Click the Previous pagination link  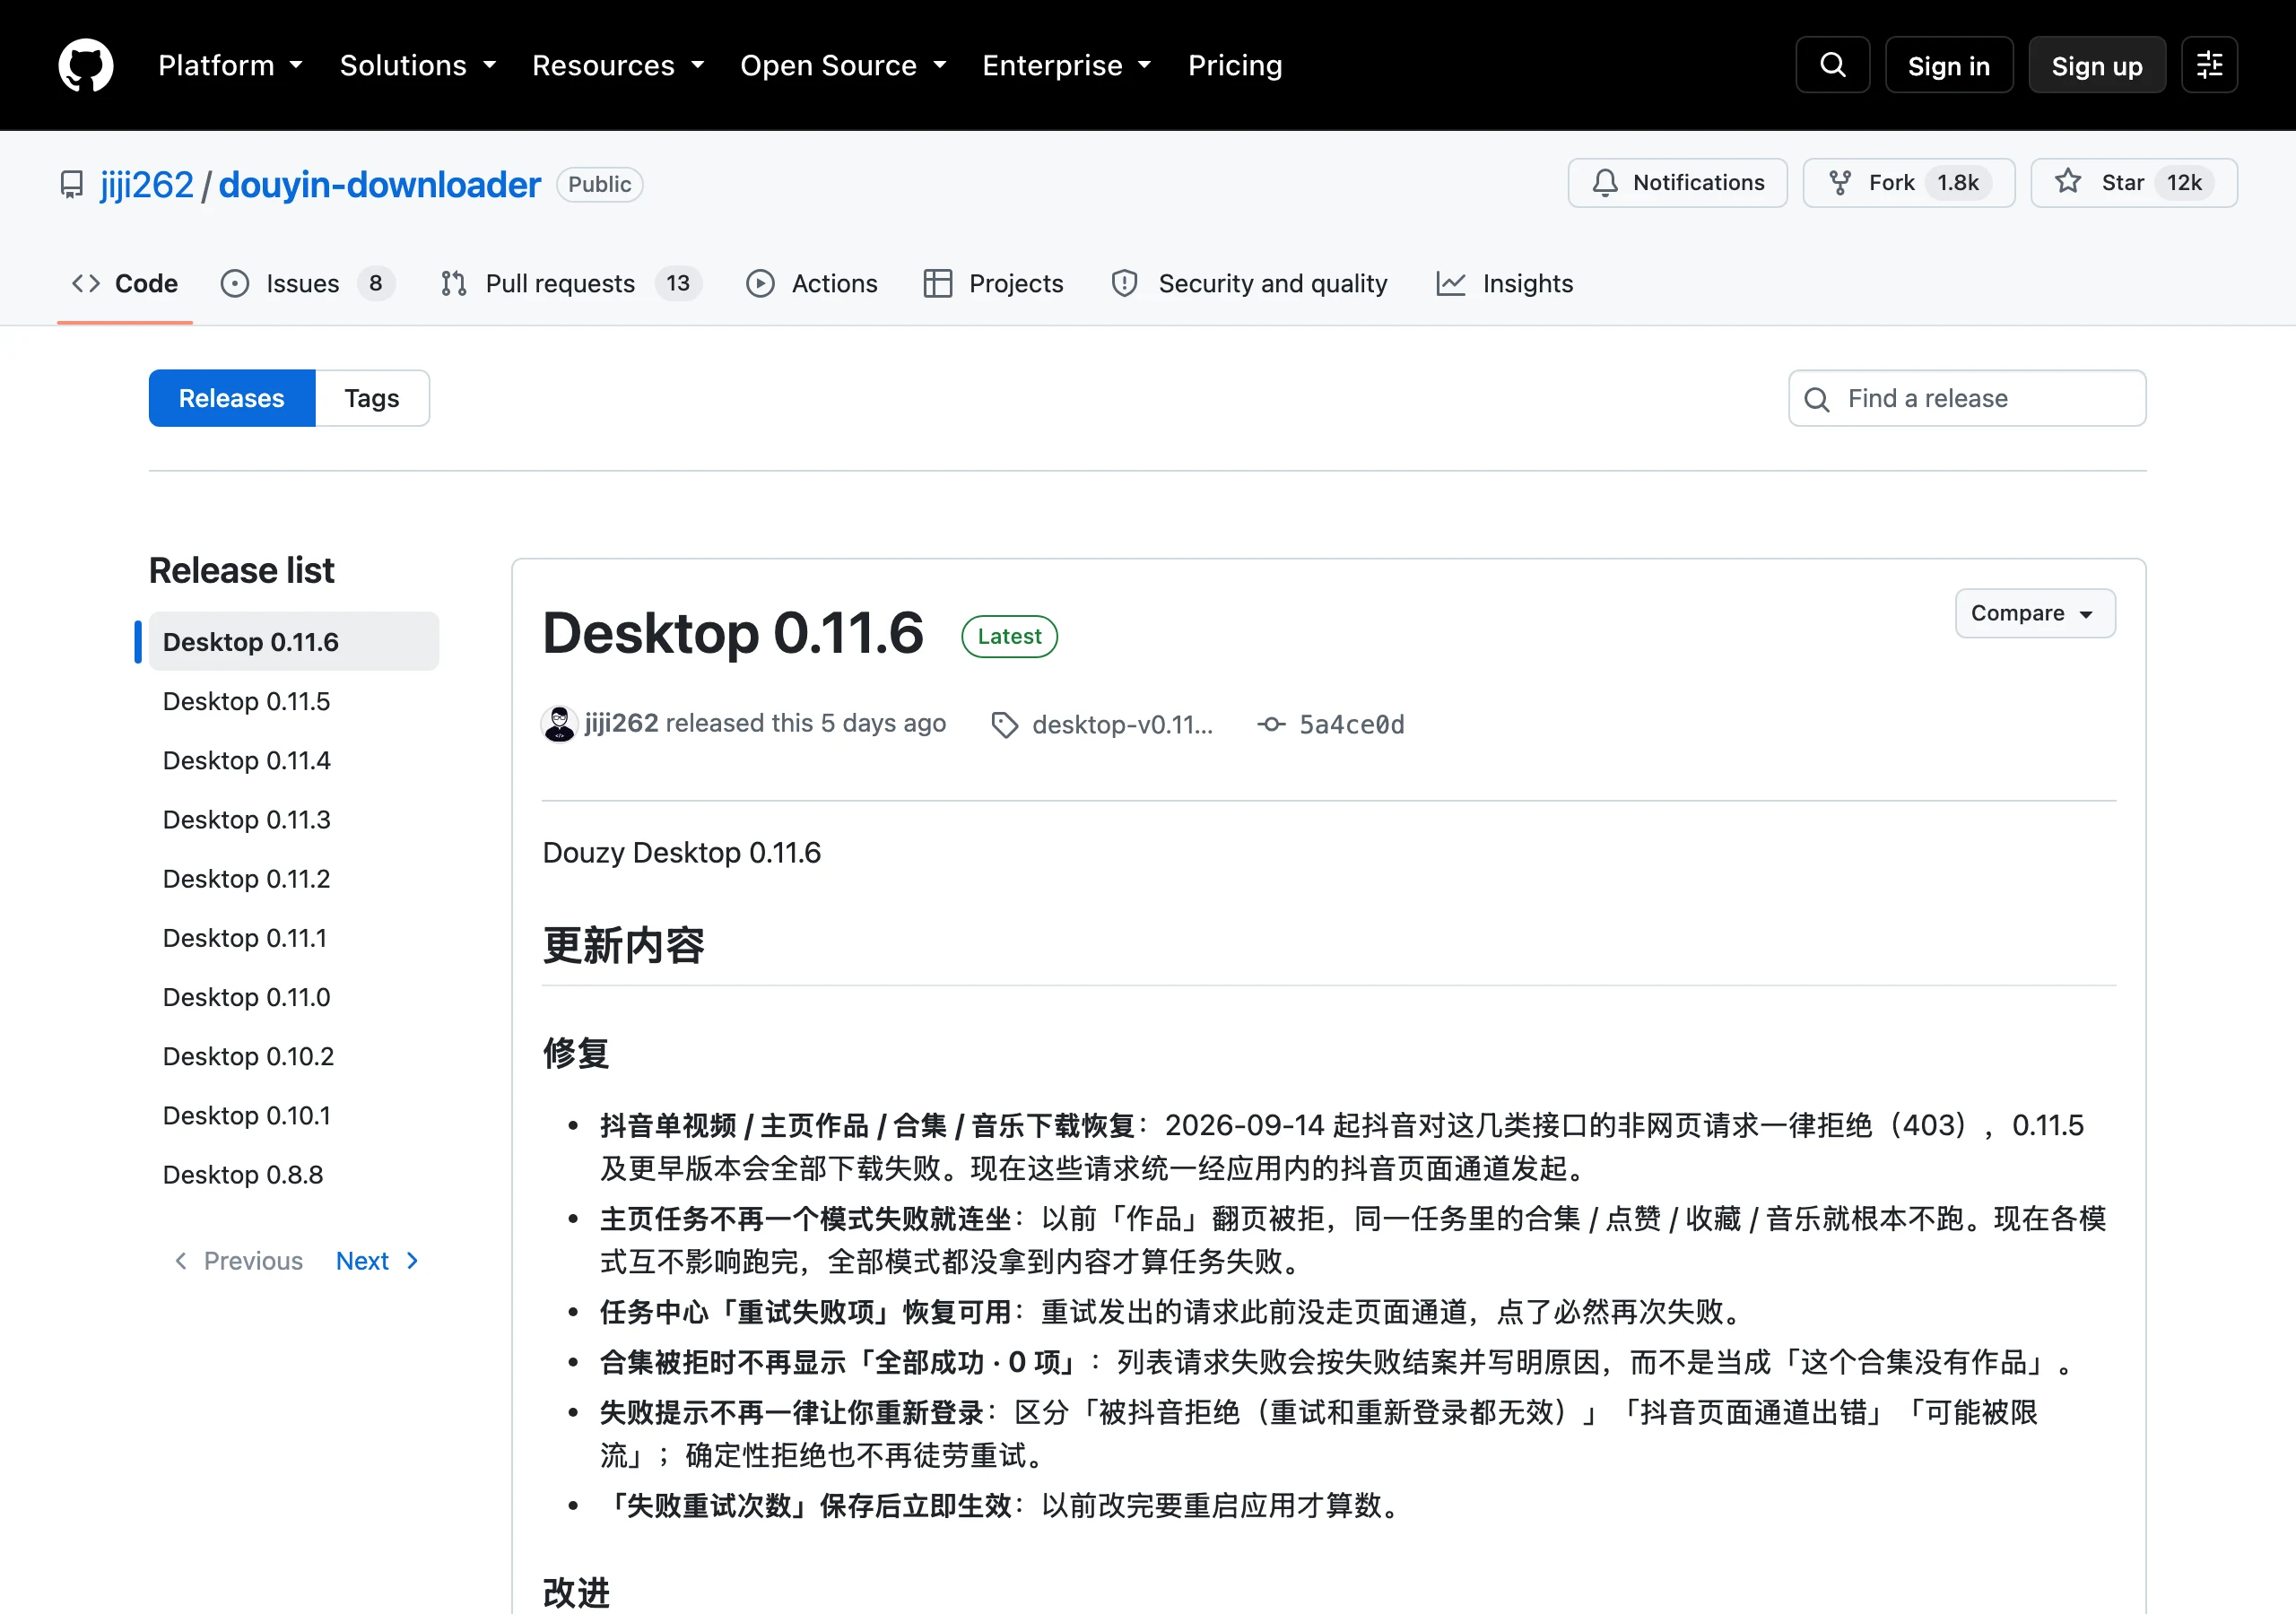(x=238, y=1261)
